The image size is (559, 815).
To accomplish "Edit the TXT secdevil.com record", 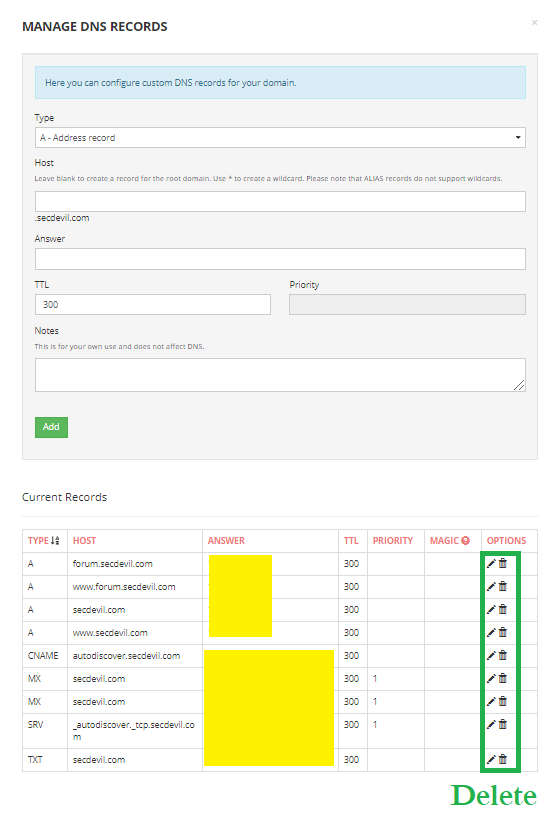I will click(x=491, y=759).
